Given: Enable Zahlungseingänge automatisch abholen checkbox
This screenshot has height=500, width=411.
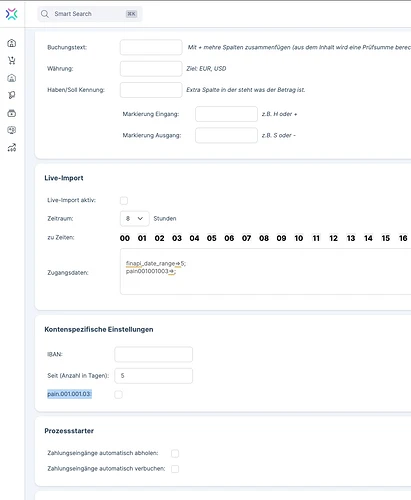Looking at the screenshot, I should click(175, 453).
